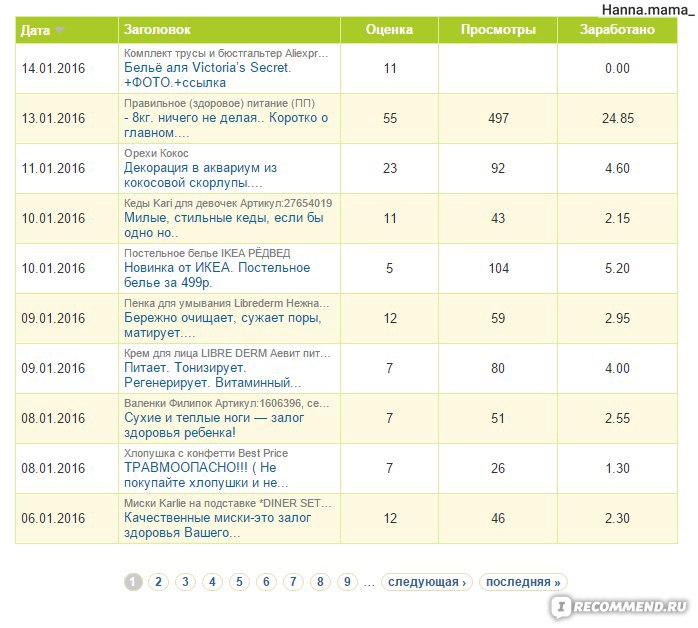
Task: Open review '- 8кг. ничего не делая'
Action: [x=226, y=125]
